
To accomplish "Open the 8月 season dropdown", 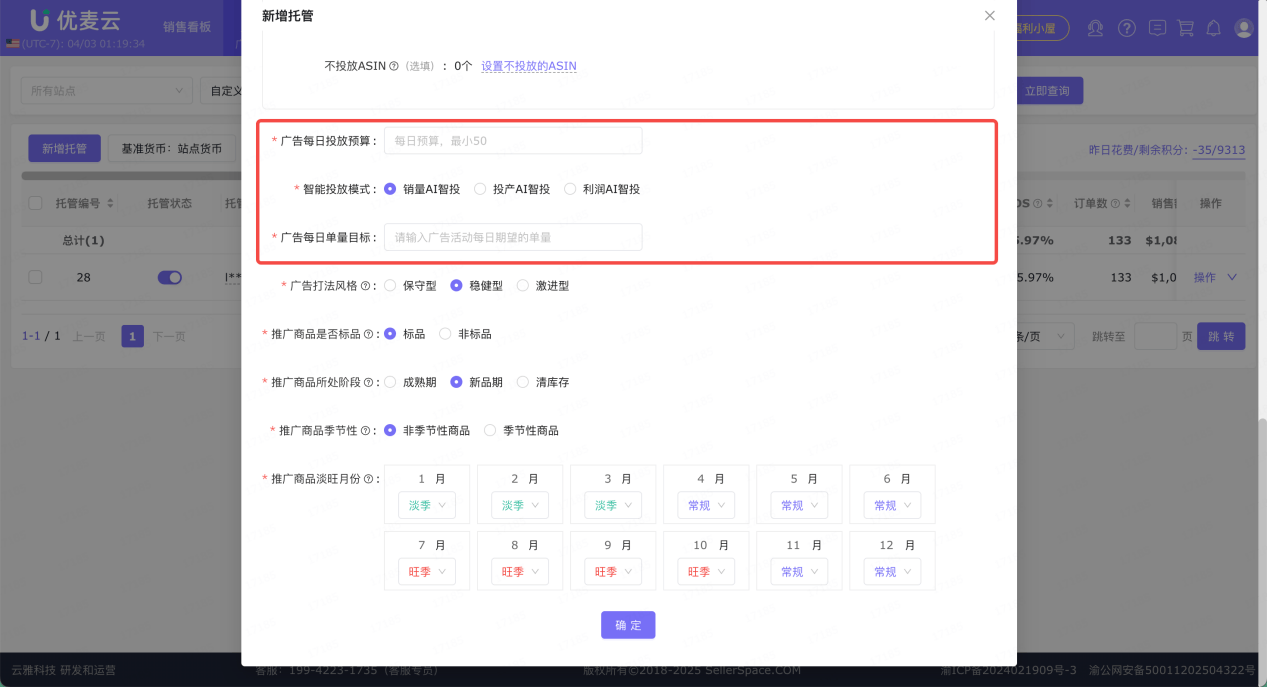I will [520, 572].
